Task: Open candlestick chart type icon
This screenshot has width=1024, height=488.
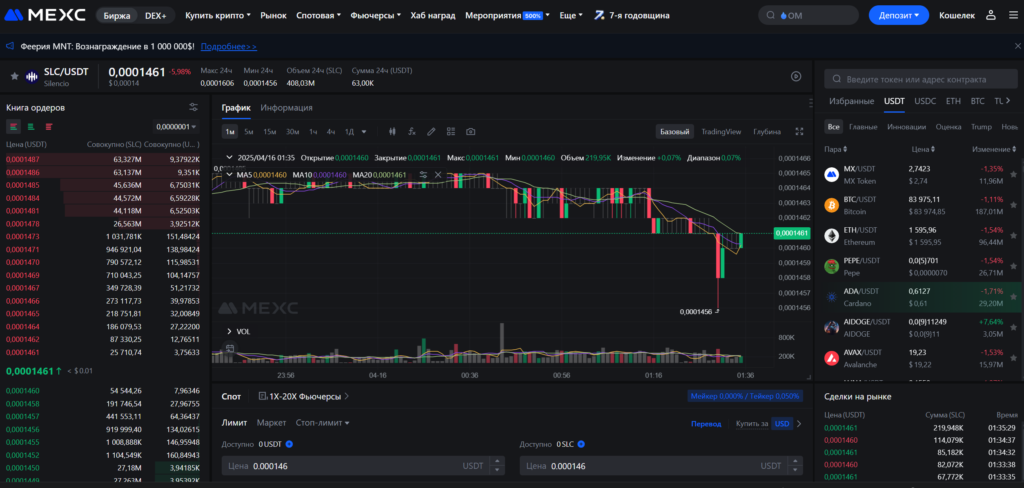Action: tap(392, 131)
